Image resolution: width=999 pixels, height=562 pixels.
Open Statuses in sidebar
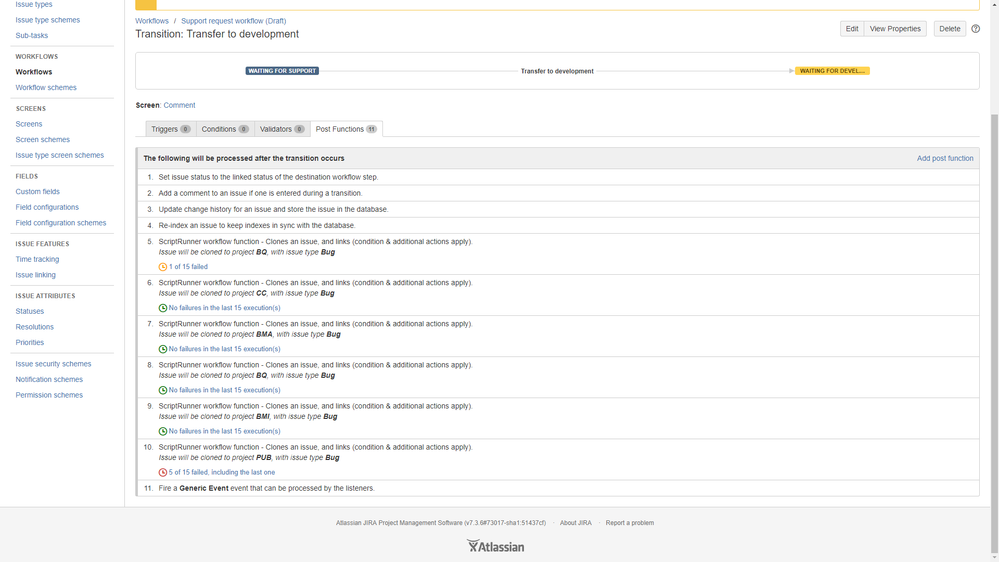click(x=30, y=312)
